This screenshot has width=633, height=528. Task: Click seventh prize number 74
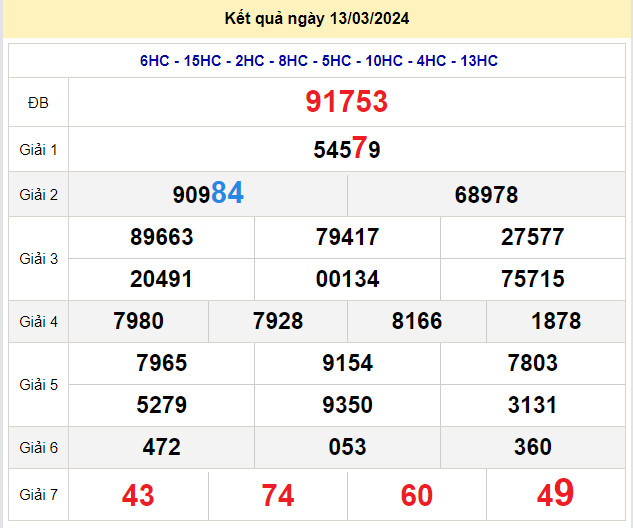tap(278, 495)
